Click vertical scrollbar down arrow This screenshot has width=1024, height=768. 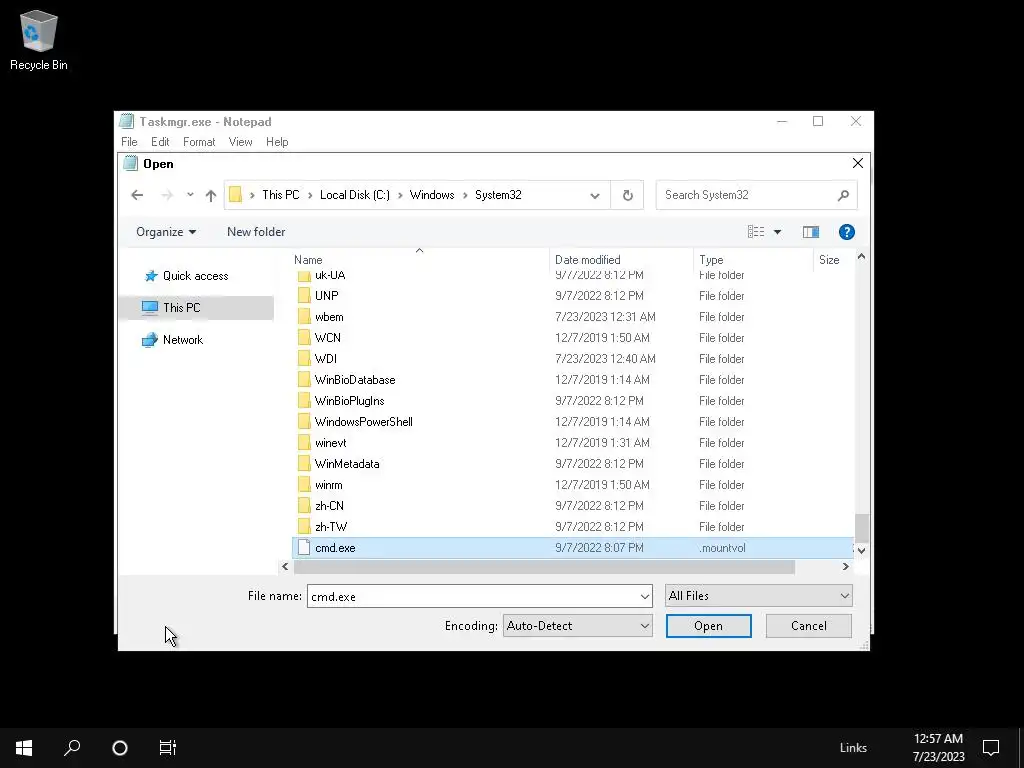[x=861, y=551]
